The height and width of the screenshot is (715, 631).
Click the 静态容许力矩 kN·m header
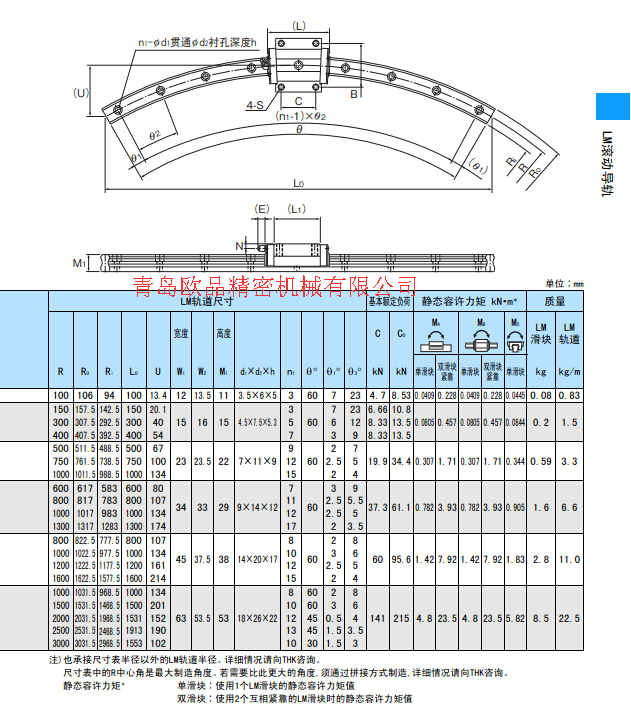[x=470, y=301]
